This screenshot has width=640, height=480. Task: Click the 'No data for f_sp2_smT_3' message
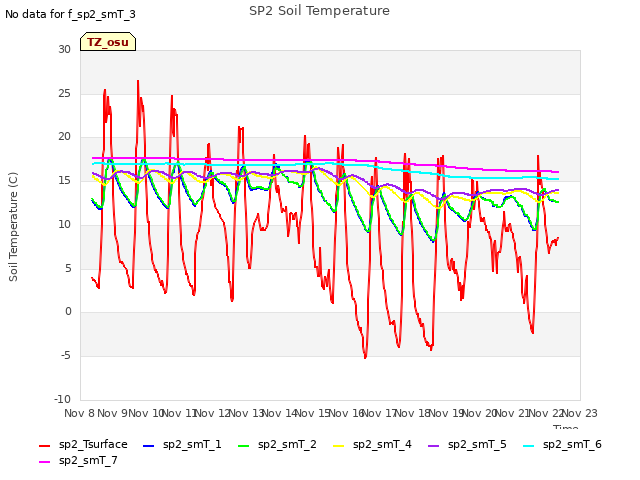pos(70,14)
